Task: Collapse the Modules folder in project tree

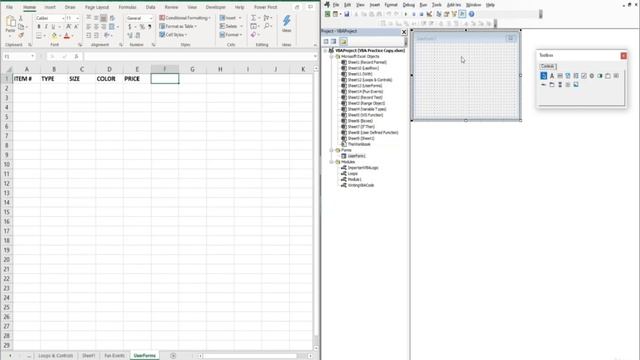Action: (331, 162)
